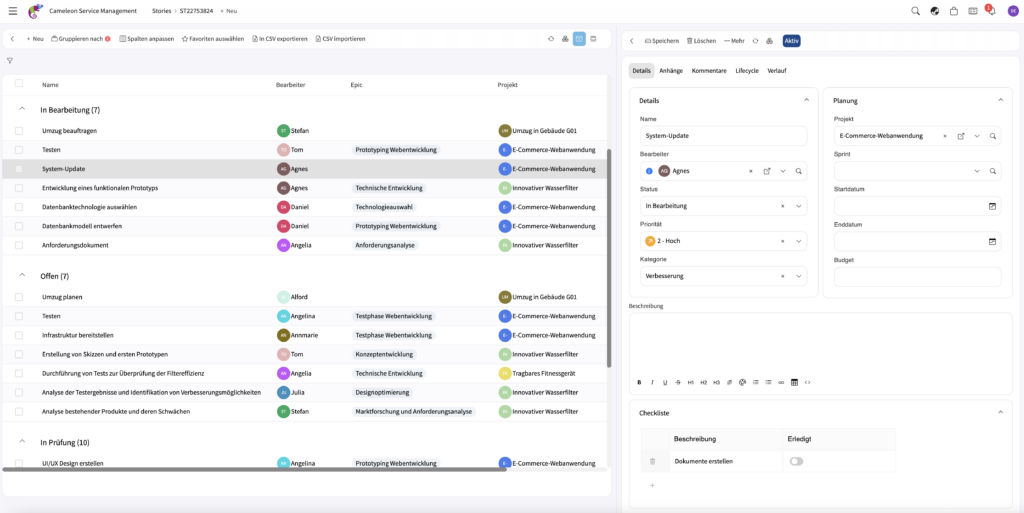The image size is (1024, 513).
Task: Toggle Erledigt switch for 'Dokumente erstellen'
Action: pyautogui.click(x=796, y=461)
